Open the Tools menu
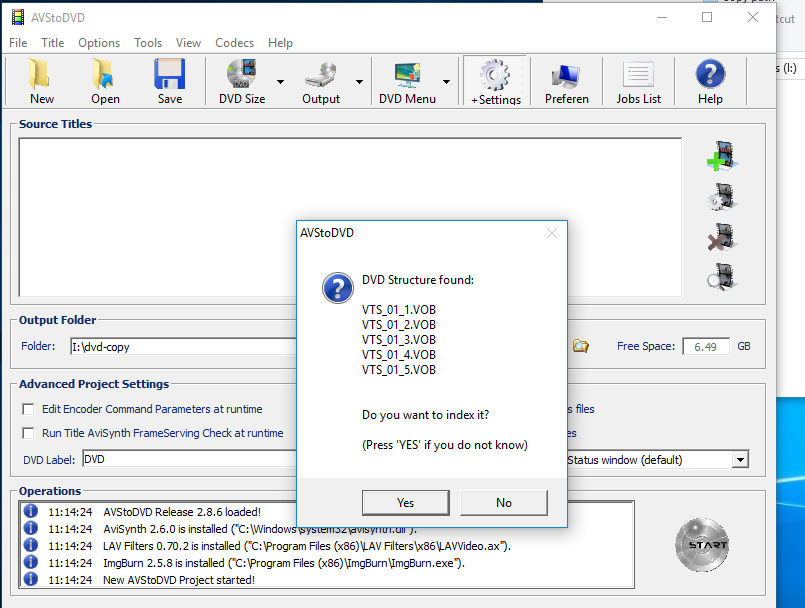 (x=148, y=43)
